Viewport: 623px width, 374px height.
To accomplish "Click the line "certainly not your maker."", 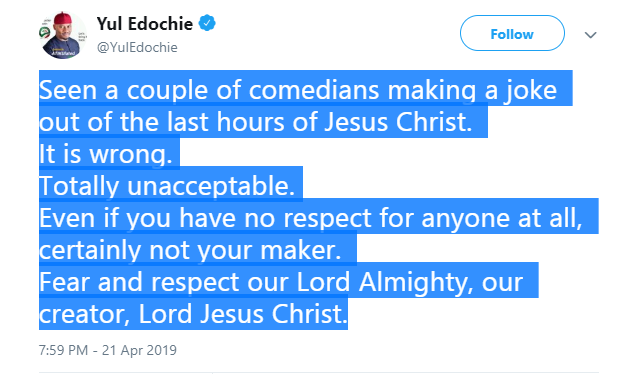I will click(x=190, y=250).
